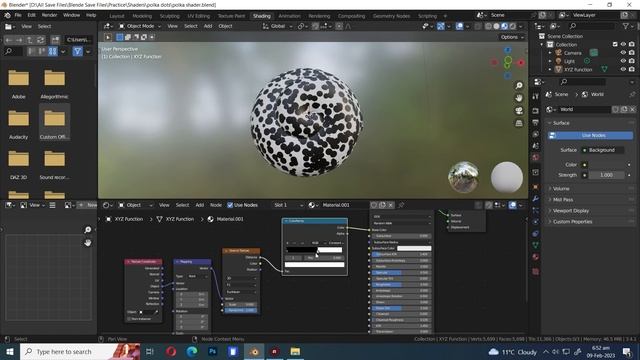Open Audacity folder in file browser

click(19, 124)
